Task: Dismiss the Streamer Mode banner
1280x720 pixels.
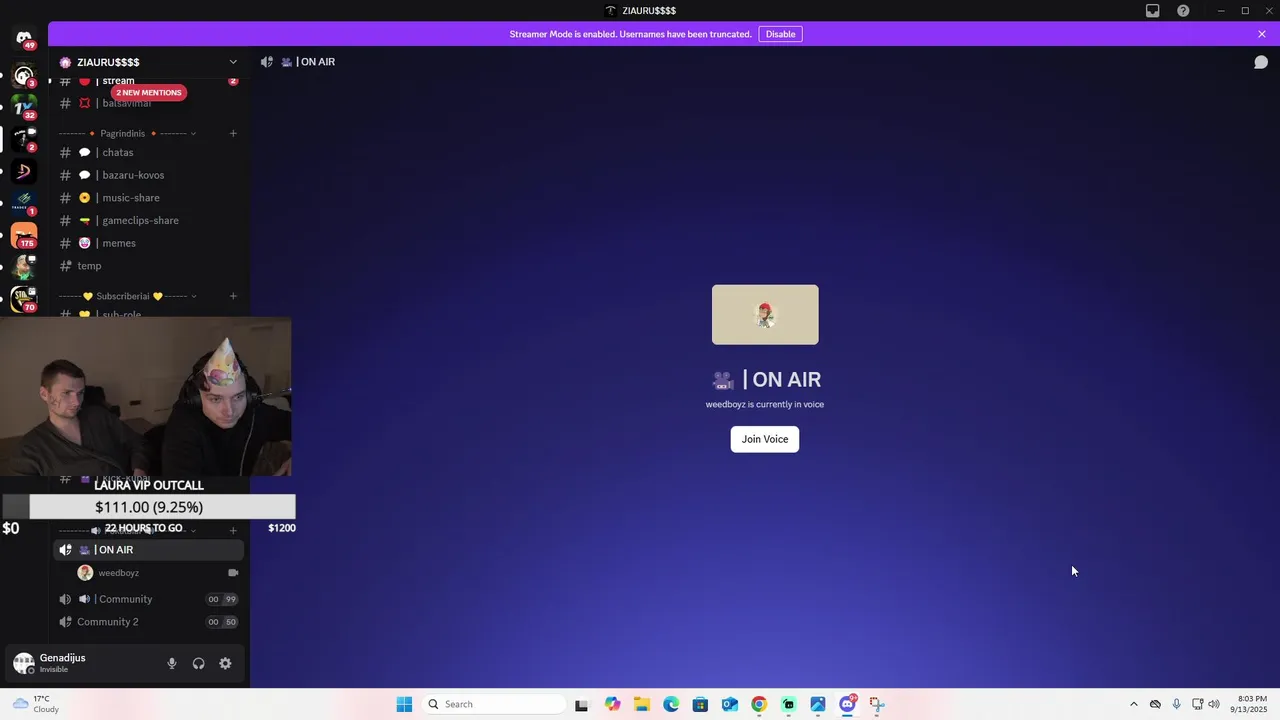Action: click(x=1262, y=34)
